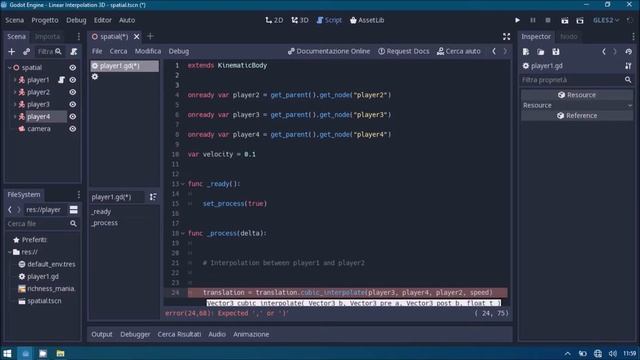This screenshot has width=640, height=360.
Task: Load an existing resource in Inspector
Action: (x=541, y=52)
